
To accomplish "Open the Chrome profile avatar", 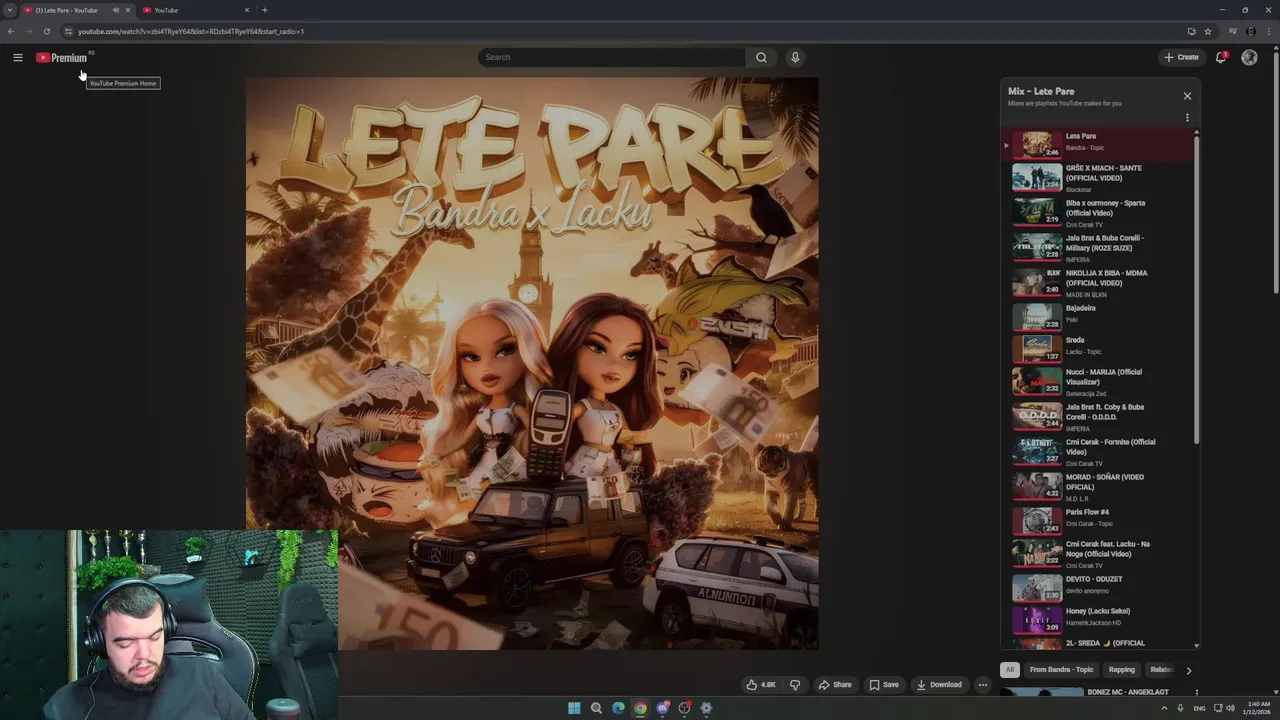I will pyautogui.click(x=1250, y=31).
